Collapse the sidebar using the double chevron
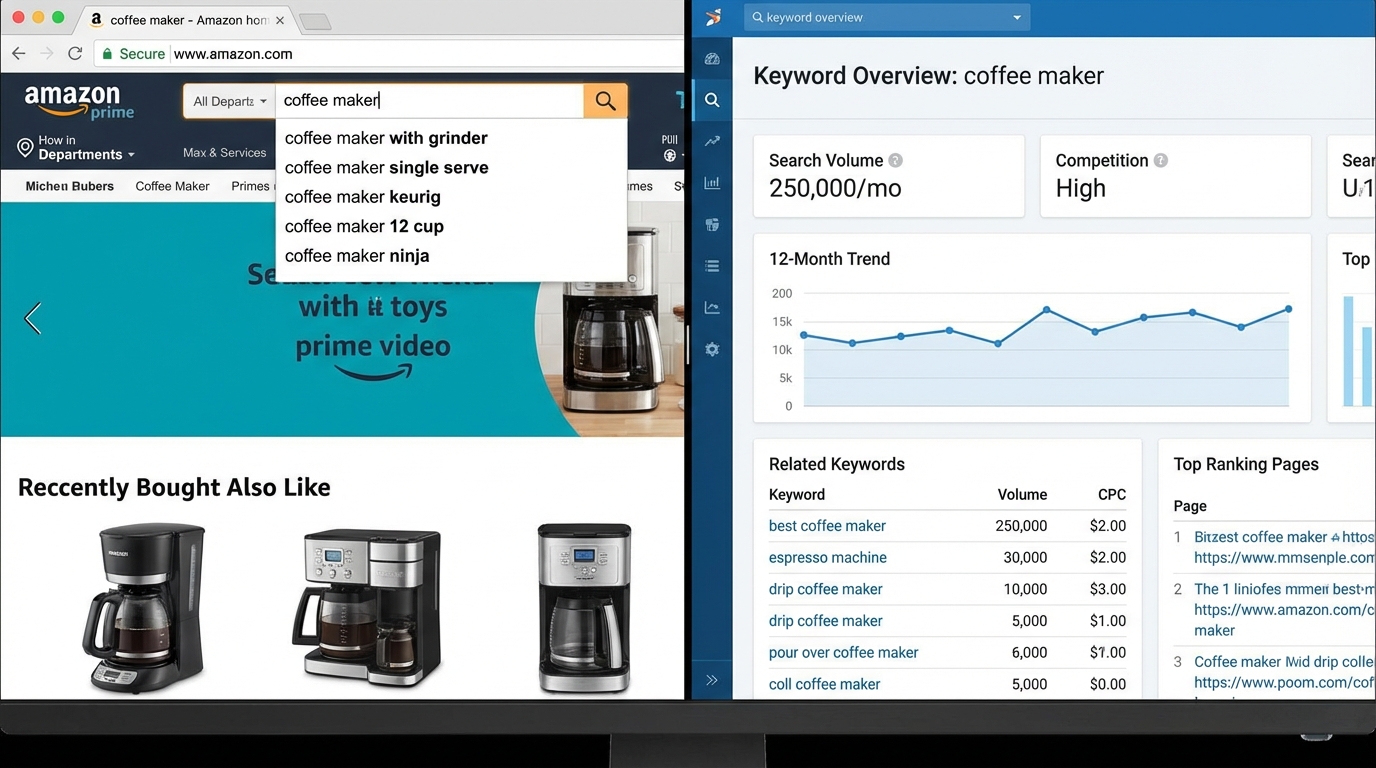This screenshot has height=768, width=1376. [x=711, y=679]
